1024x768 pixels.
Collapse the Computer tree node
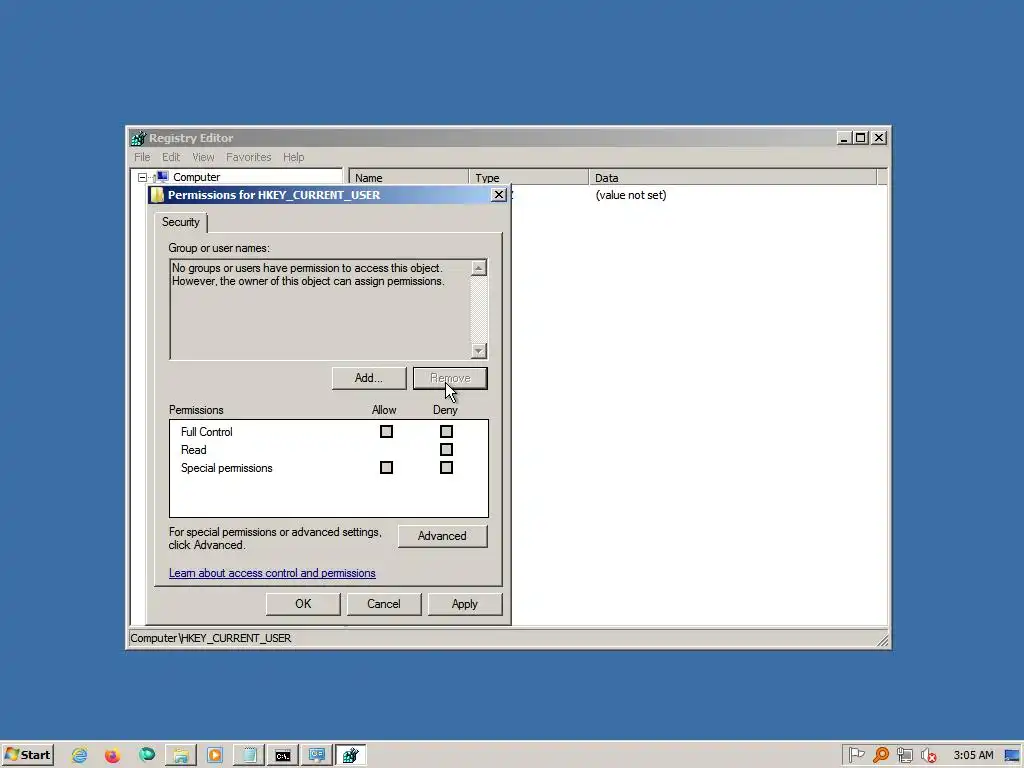click(x=142, y=177)
